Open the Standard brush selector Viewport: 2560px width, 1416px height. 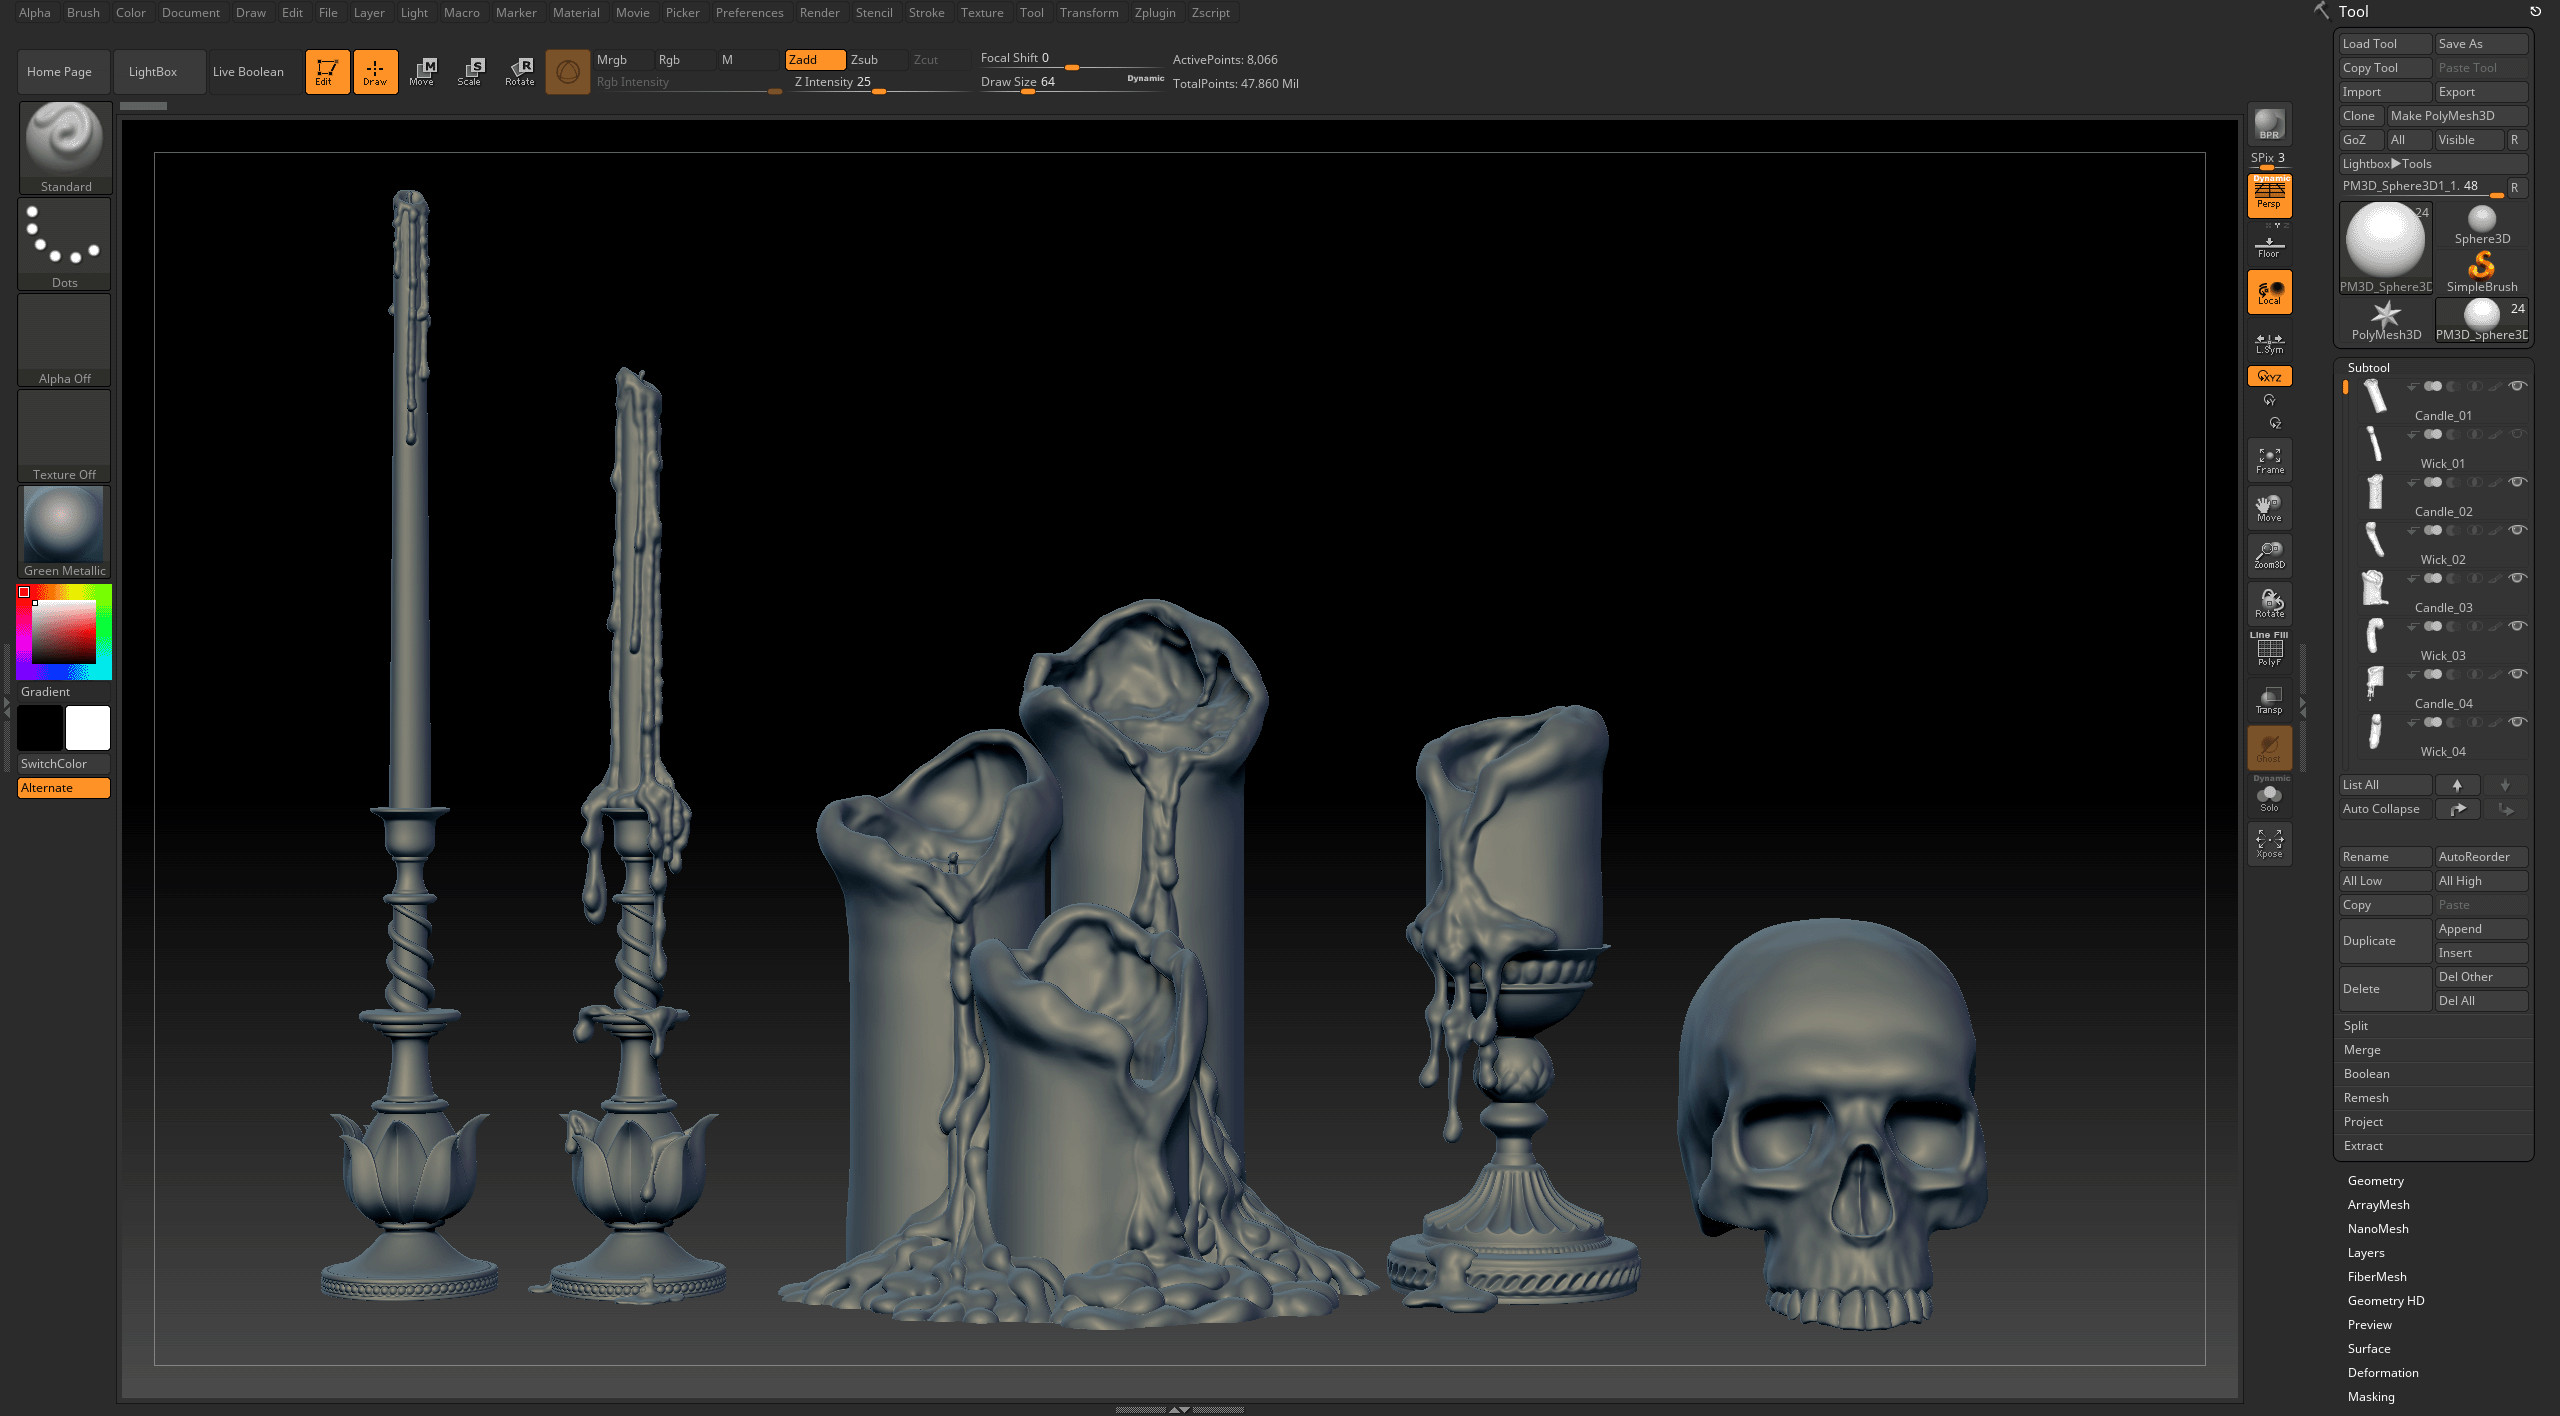pyautogui.click(x=65, y=147)
